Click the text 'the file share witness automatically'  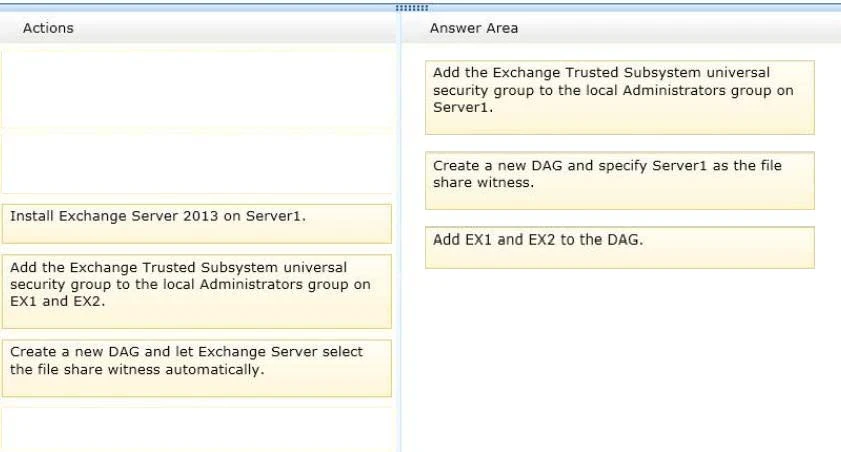click(137, 369)
